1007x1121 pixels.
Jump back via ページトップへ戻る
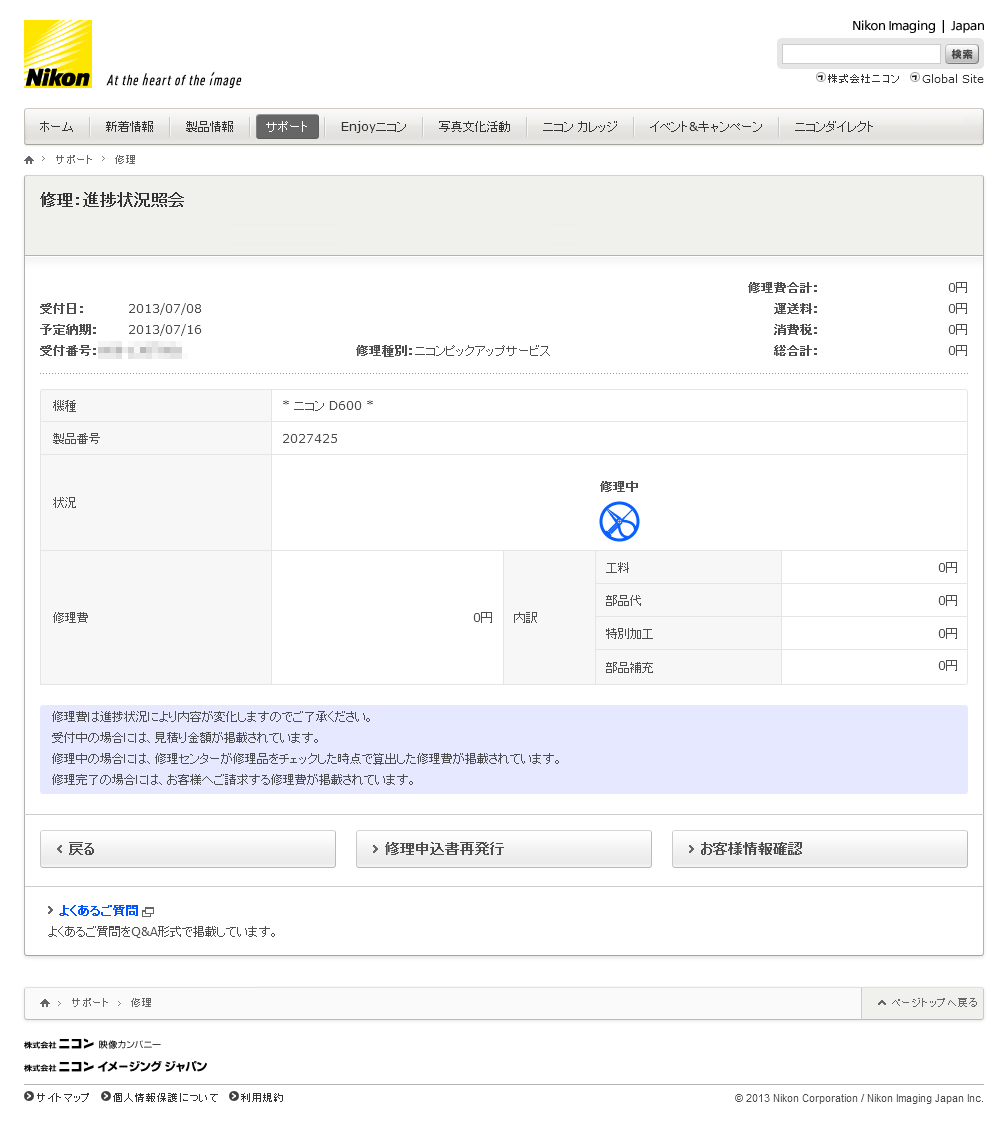(927, 1003)
